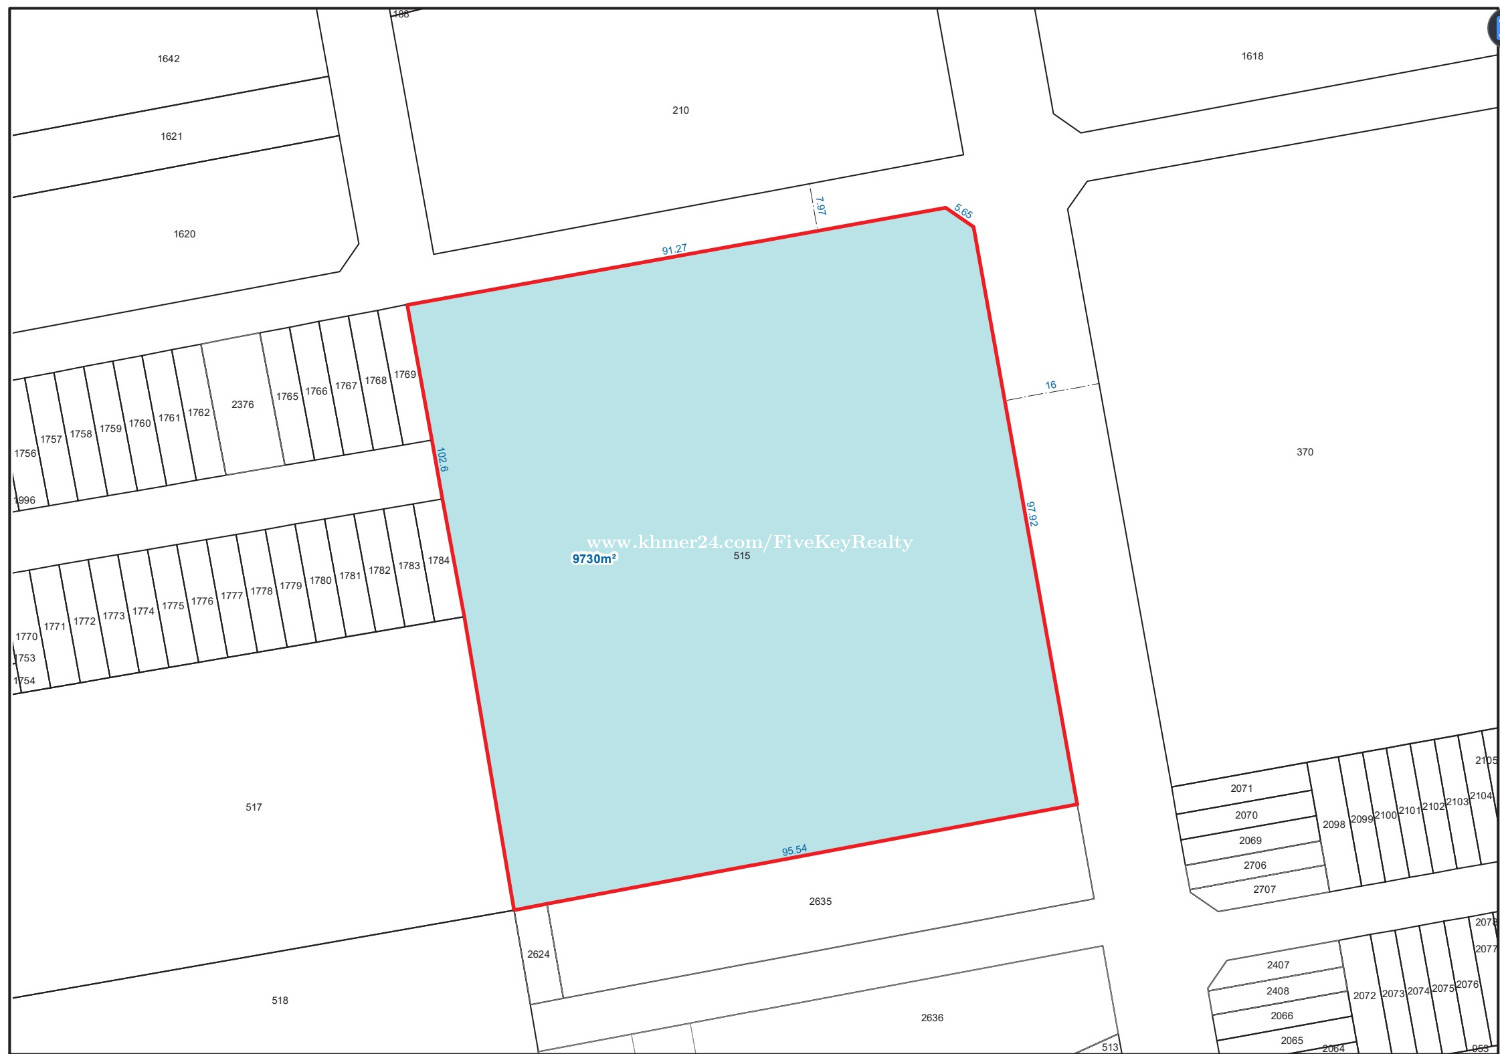
Task: Click parcel 1620 label
Action: [x=185, y=234]
